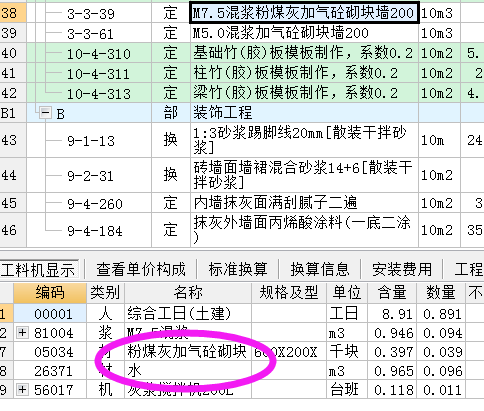484x411 pixels.
Task: Click the cell 基础竹(胶)板模板制作，系数0.2
Action: (304, 53)
